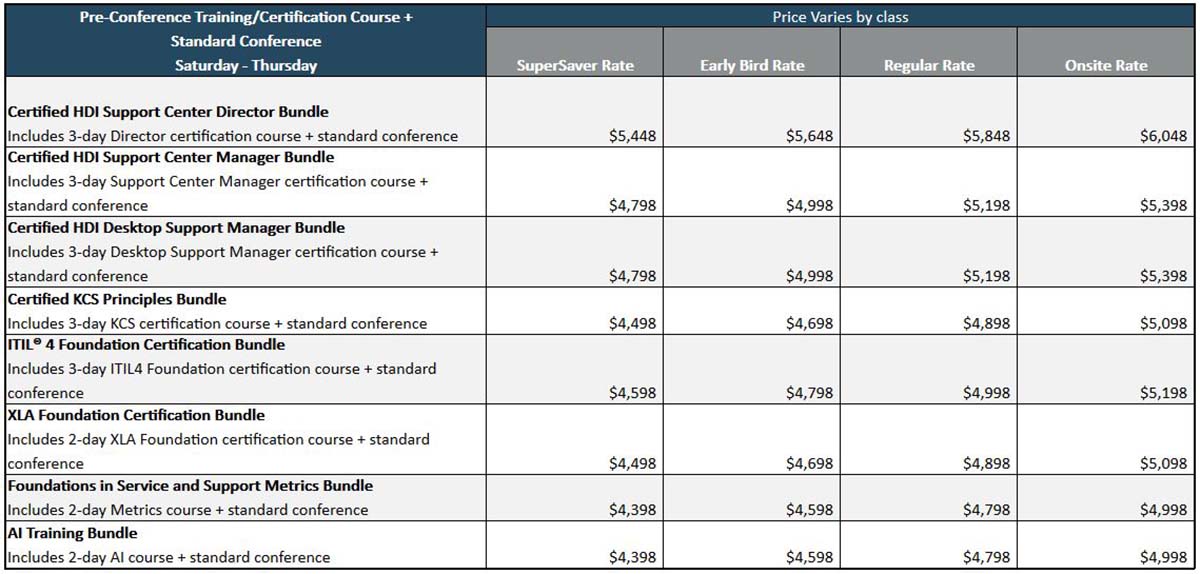
Task: Select Foundations in Service and Support Metrics Bundle
Action: (x=190, y=486)
